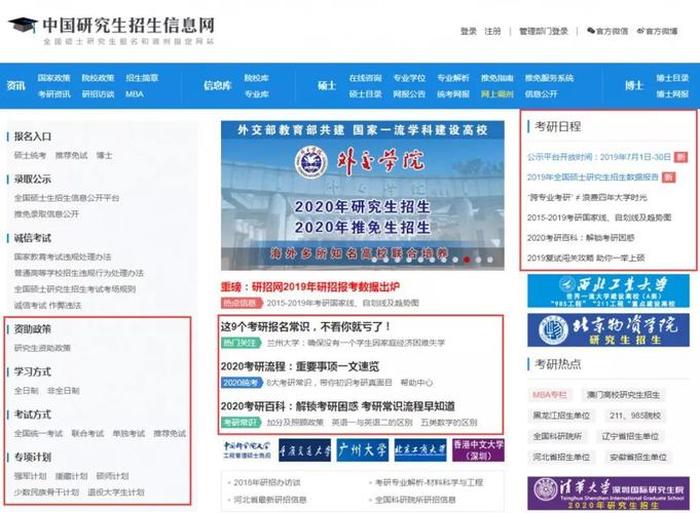The height and width of the screenshot is (513, 700).
Task: Select 院校库 under 信息库
Action: 256,78
